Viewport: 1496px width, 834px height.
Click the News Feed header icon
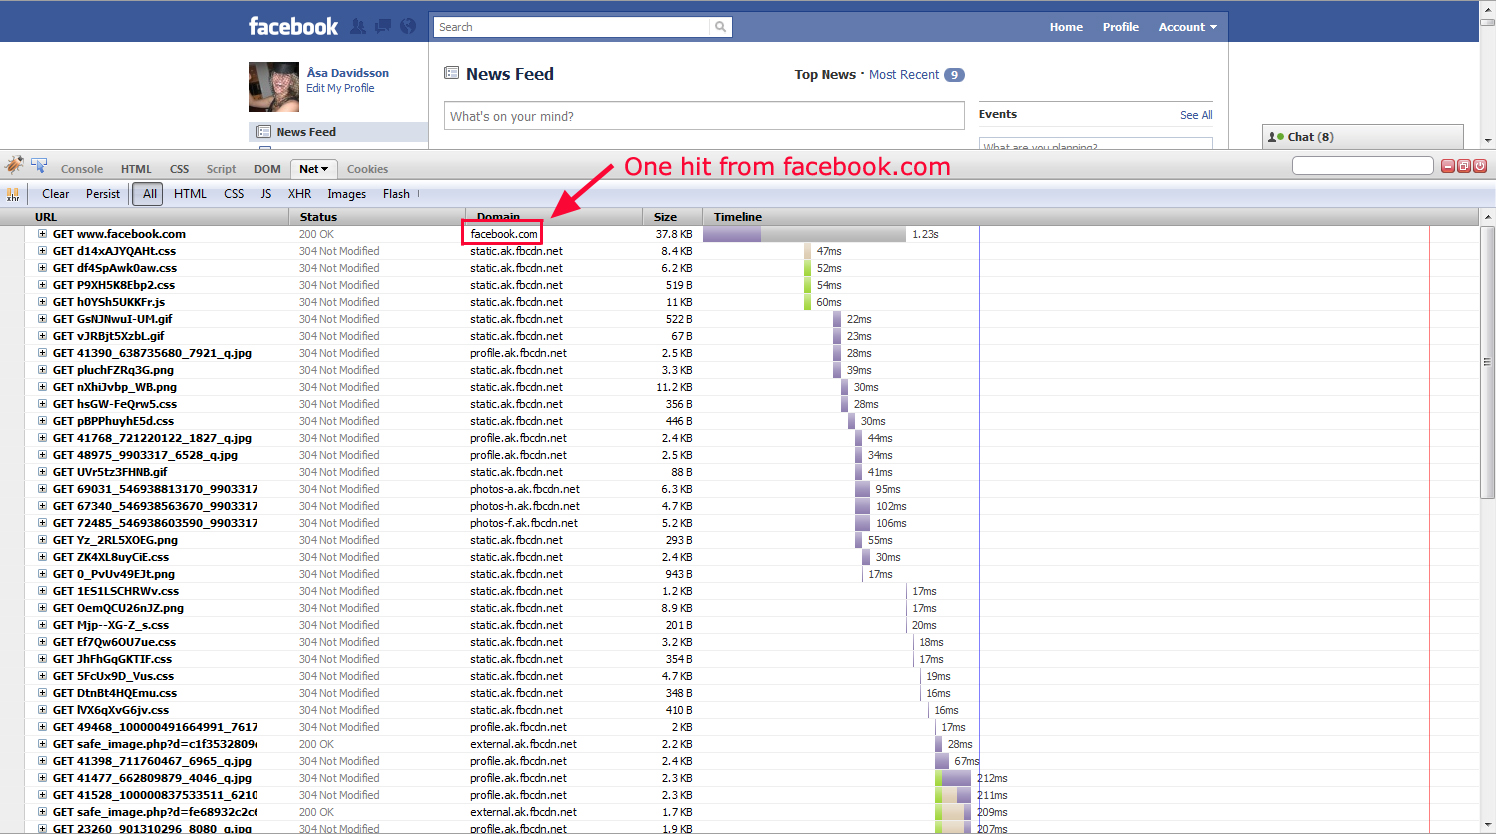451,73
